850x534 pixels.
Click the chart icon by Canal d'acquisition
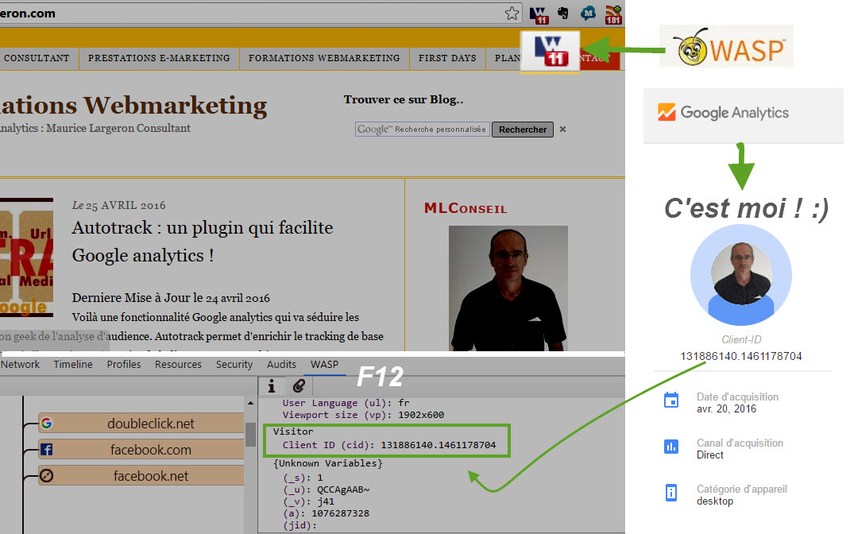tap(671, 446)
